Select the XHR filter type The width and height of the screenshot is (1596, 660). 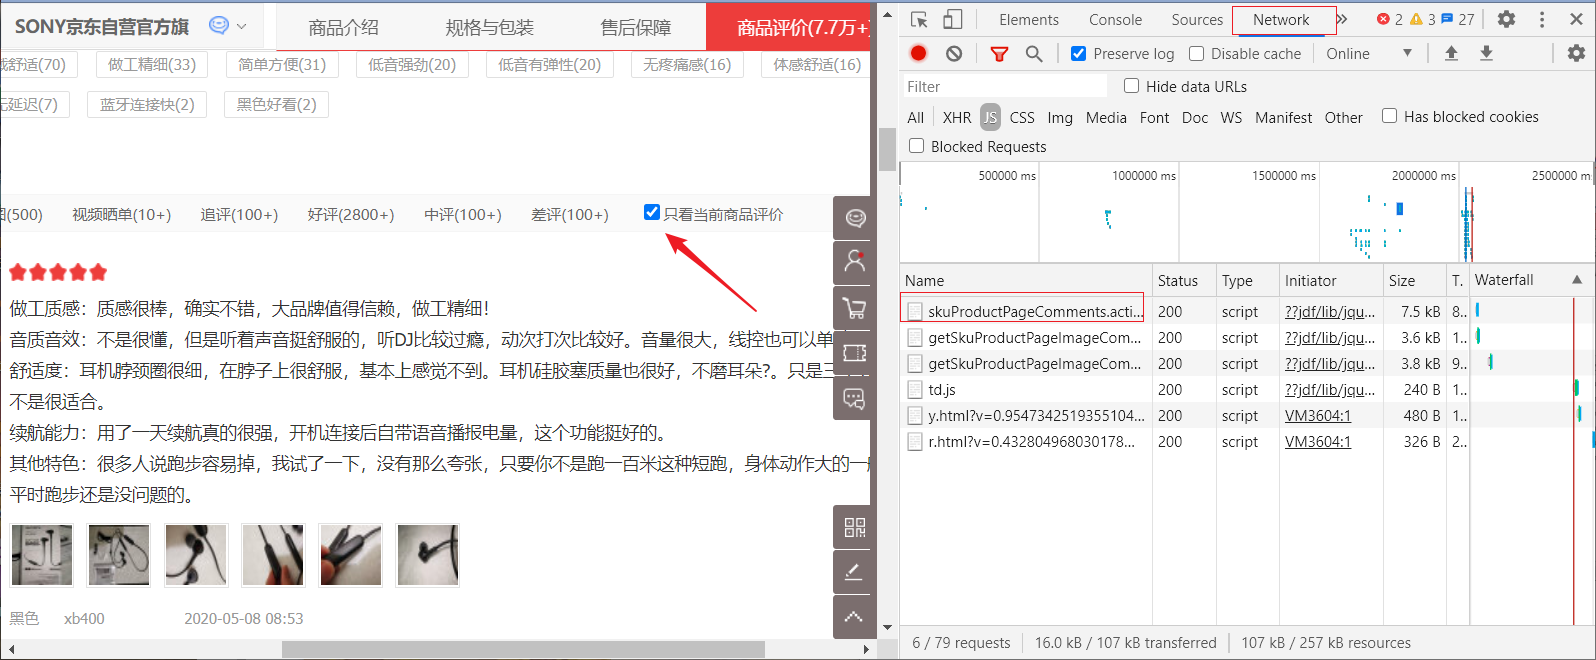956,117
